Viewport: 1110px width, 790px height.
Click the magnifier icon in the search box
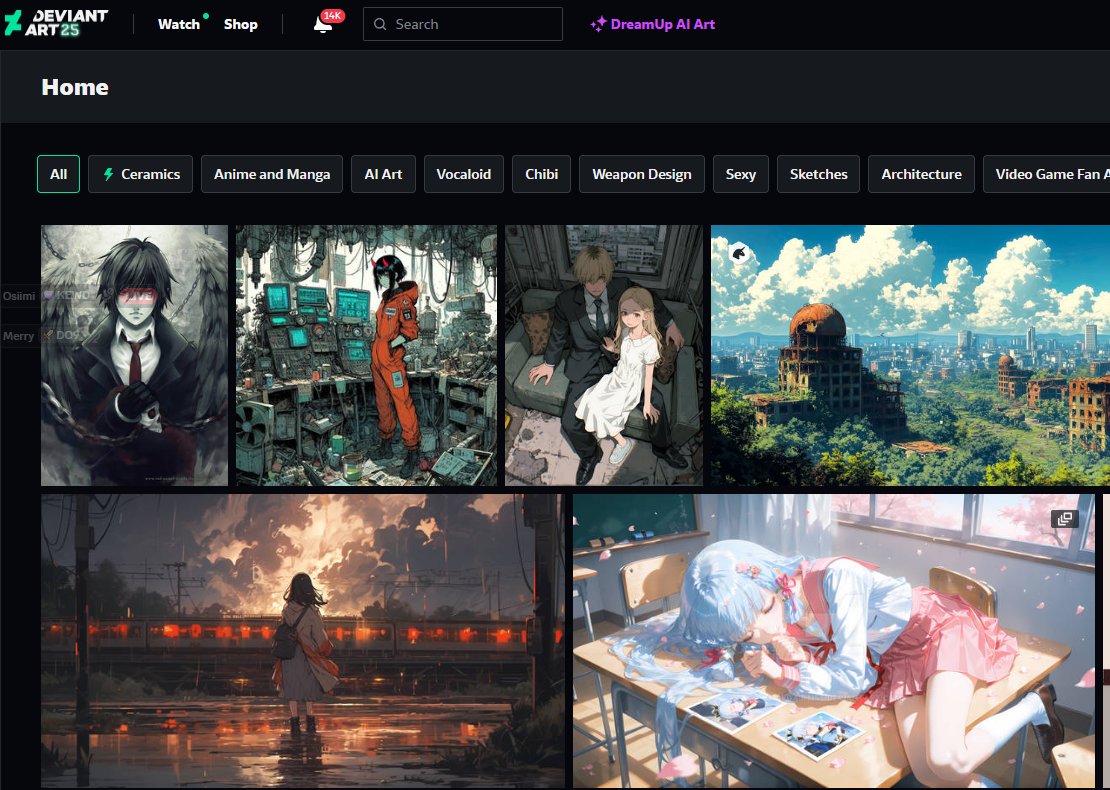(x=380, y=24)
